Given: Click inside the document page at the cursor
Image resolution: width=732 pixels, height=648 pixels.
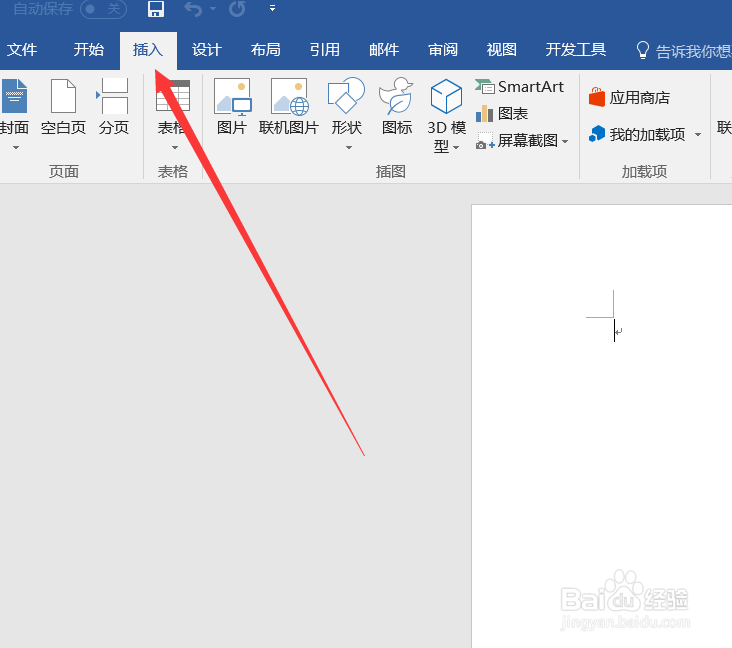Looking at the screenshot, I should click(x=614, y=331).
